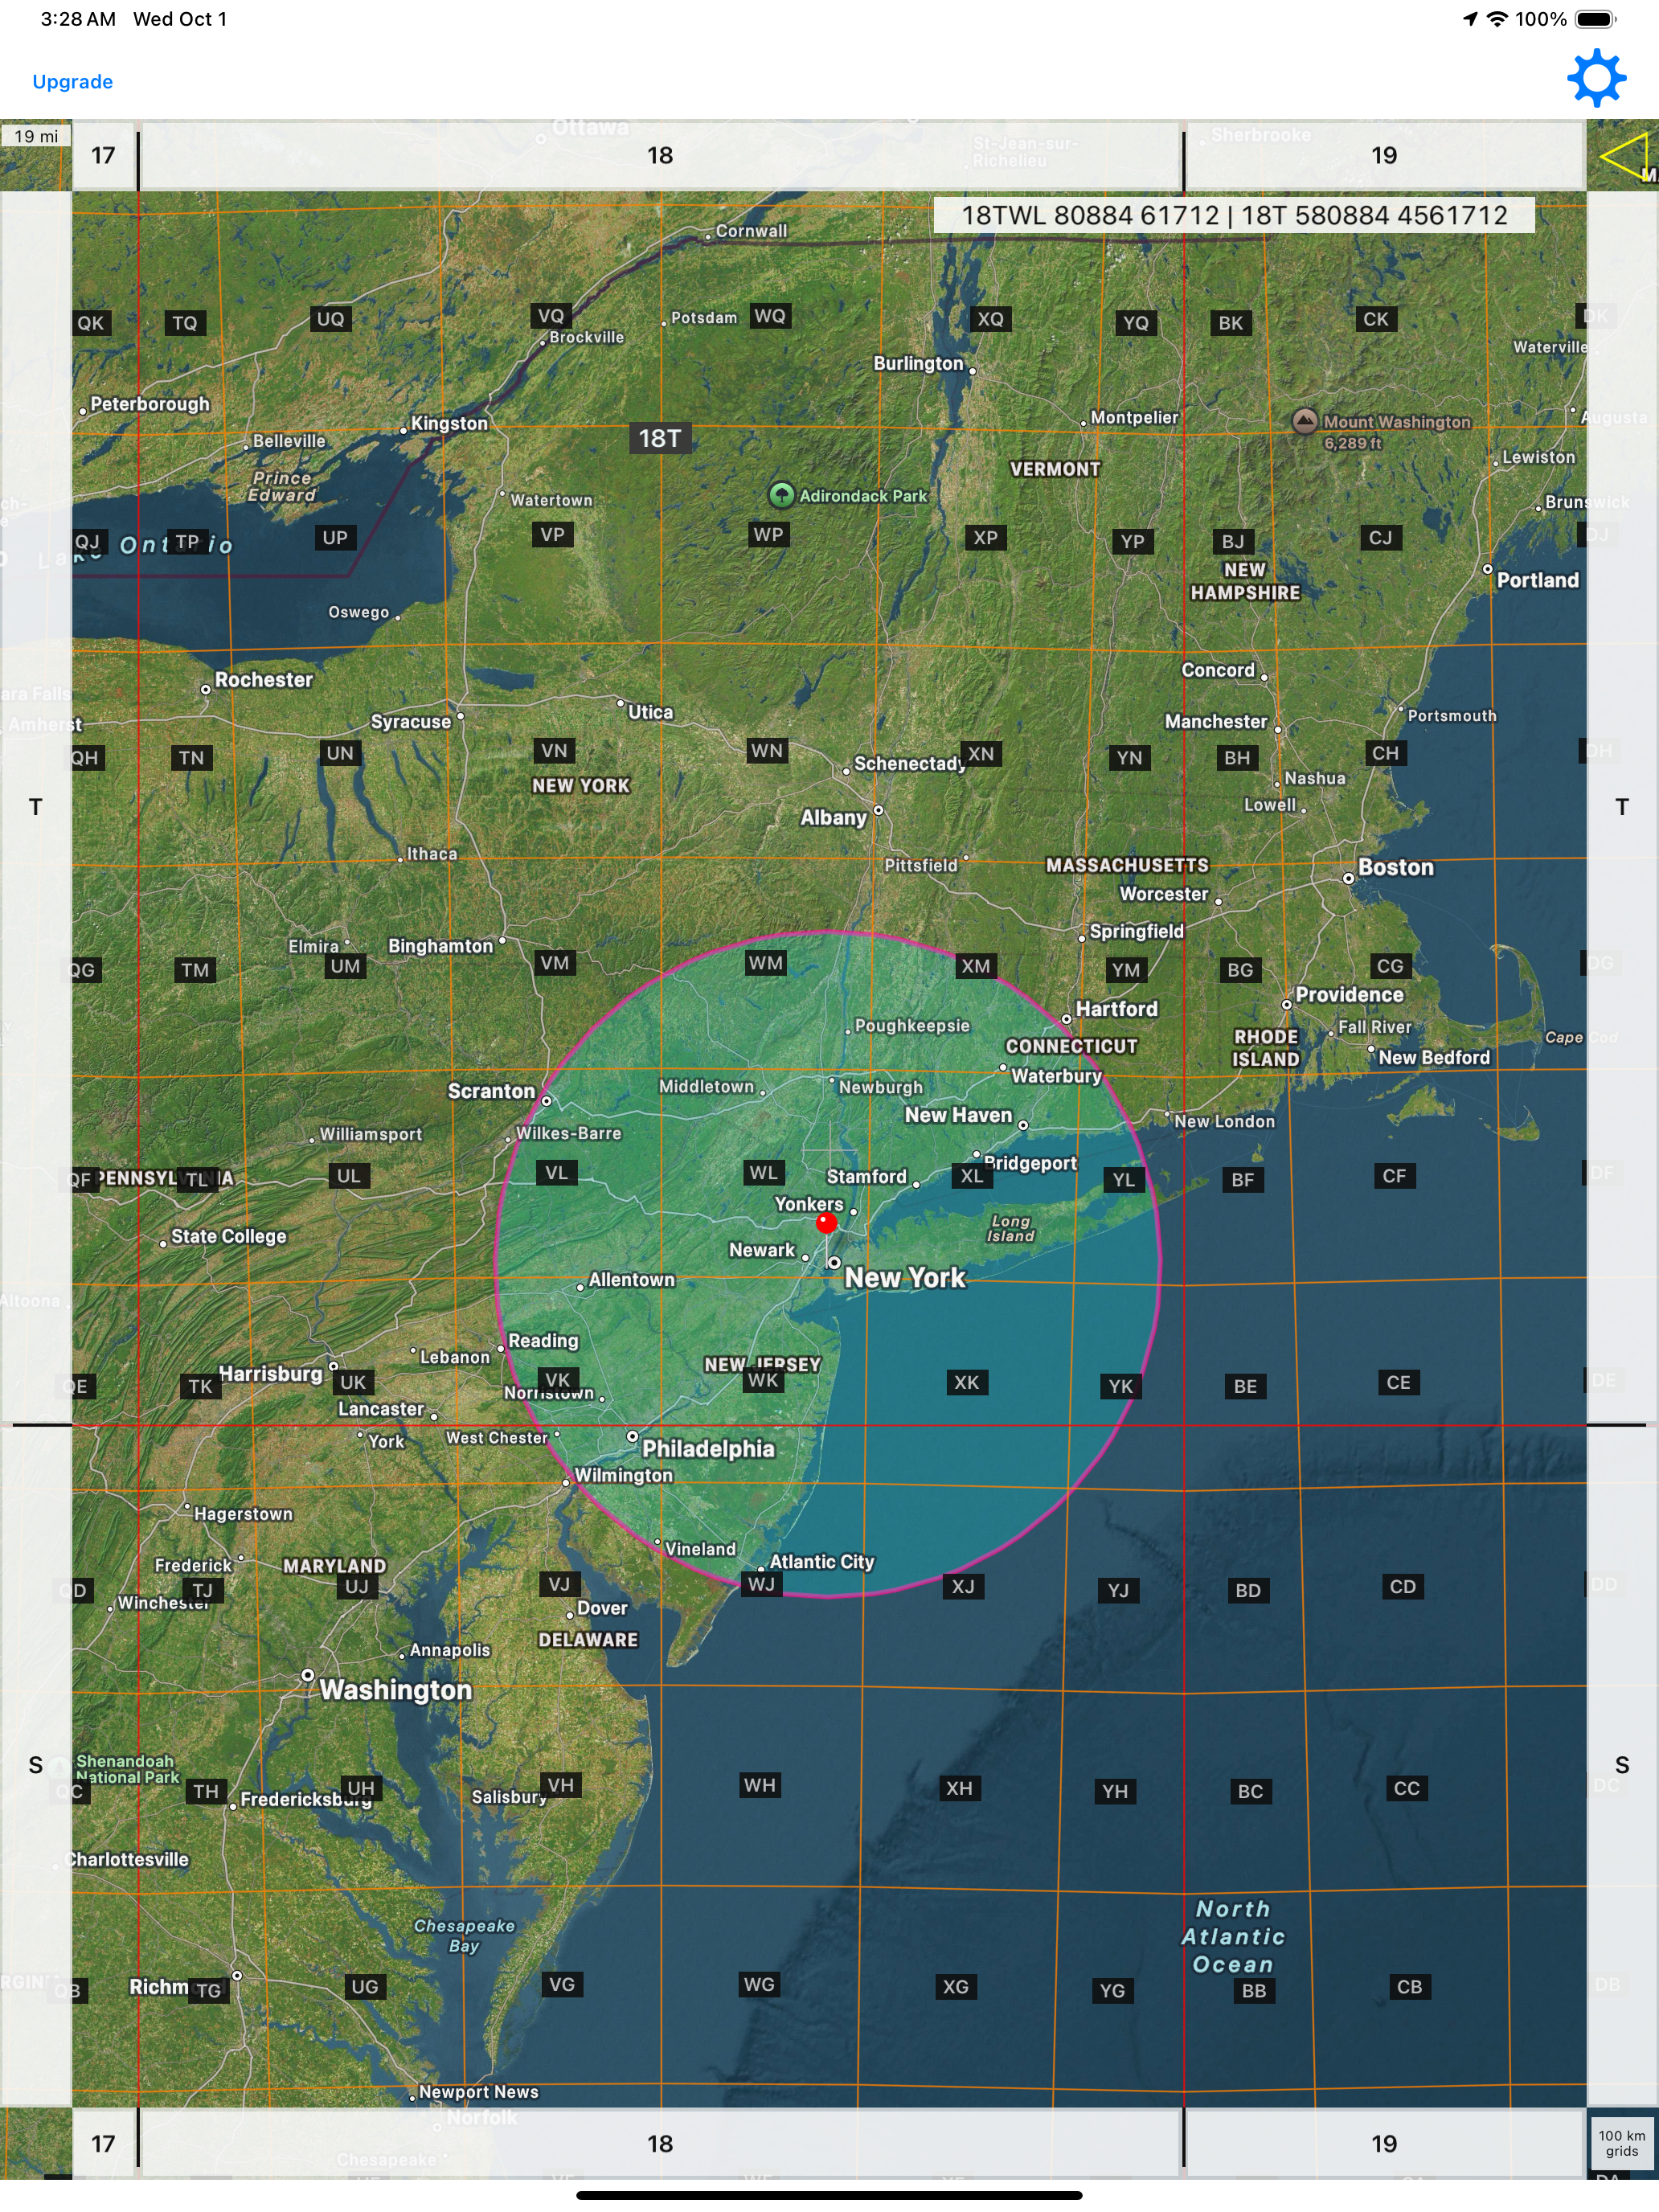The height and width of the screenshot is (2212, 1659).
Task: Tap the Adirondack Park green pin
Action: point(781,495)
